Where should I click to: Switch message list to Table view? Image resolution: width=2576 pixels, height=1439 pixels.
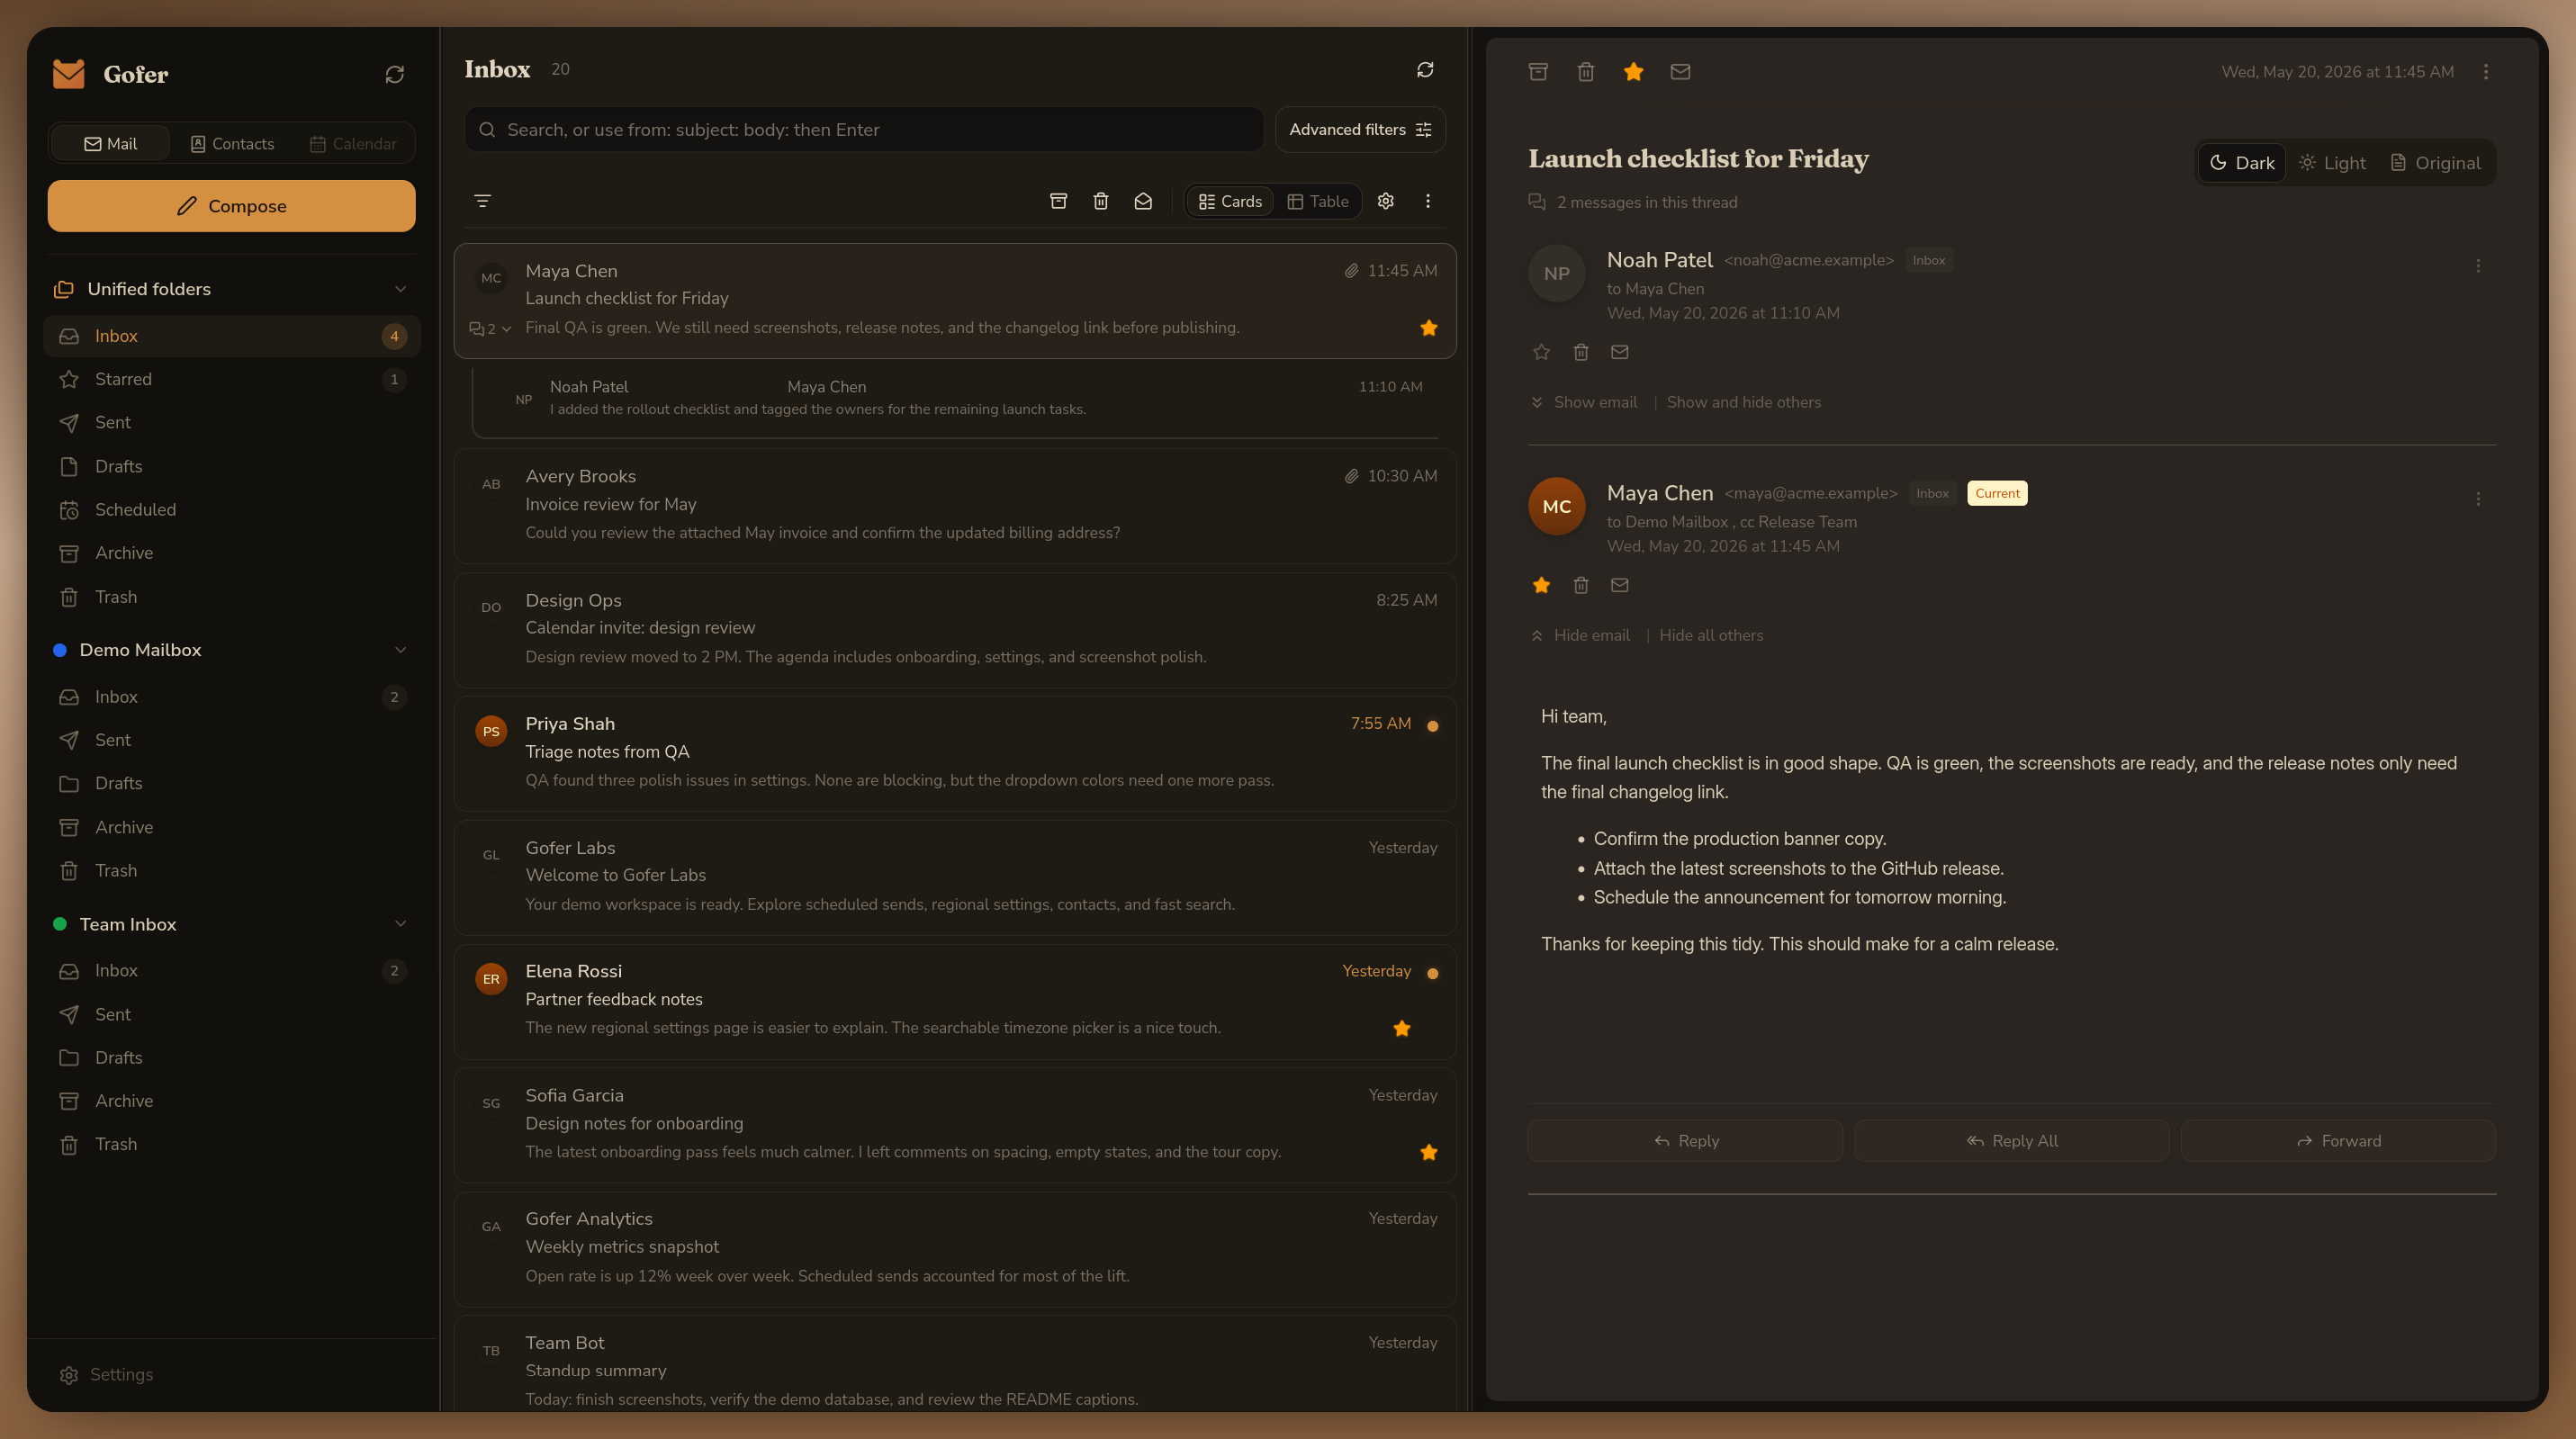(1317, 201)
